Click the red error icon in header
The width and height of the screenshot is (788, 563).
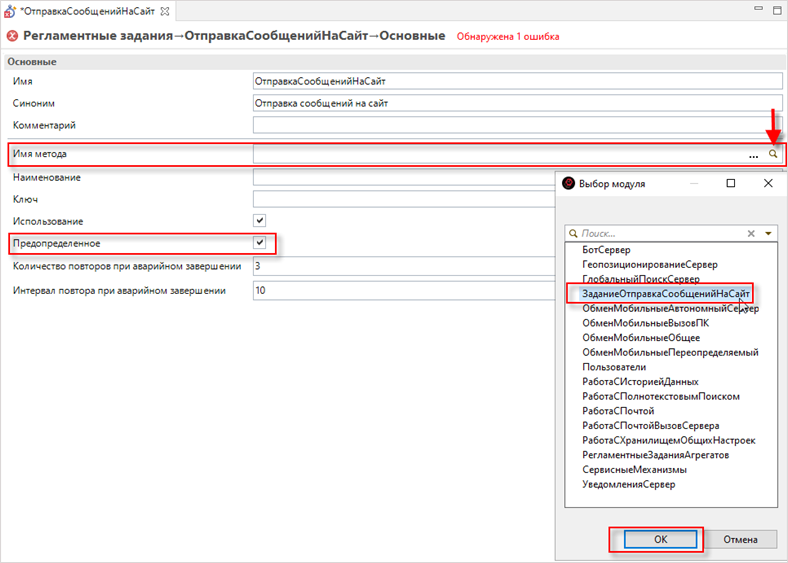click(12, 36)
